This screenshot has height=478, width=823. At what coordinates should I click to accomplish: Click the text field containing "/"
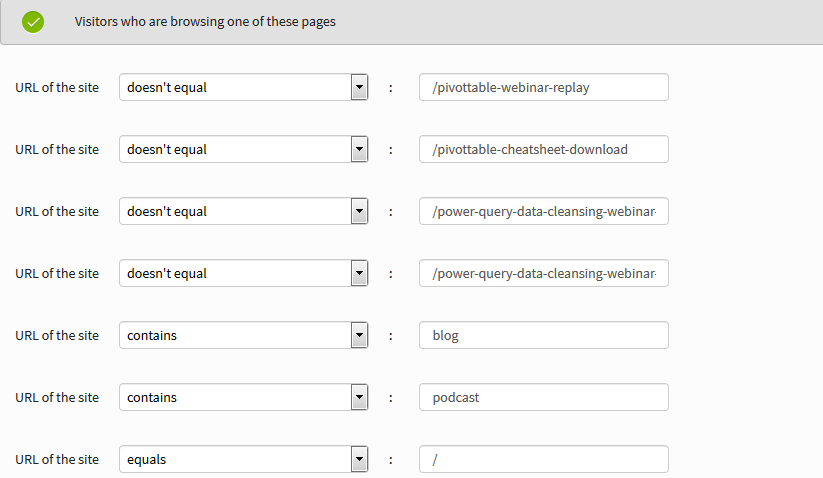tap(543, 460)
